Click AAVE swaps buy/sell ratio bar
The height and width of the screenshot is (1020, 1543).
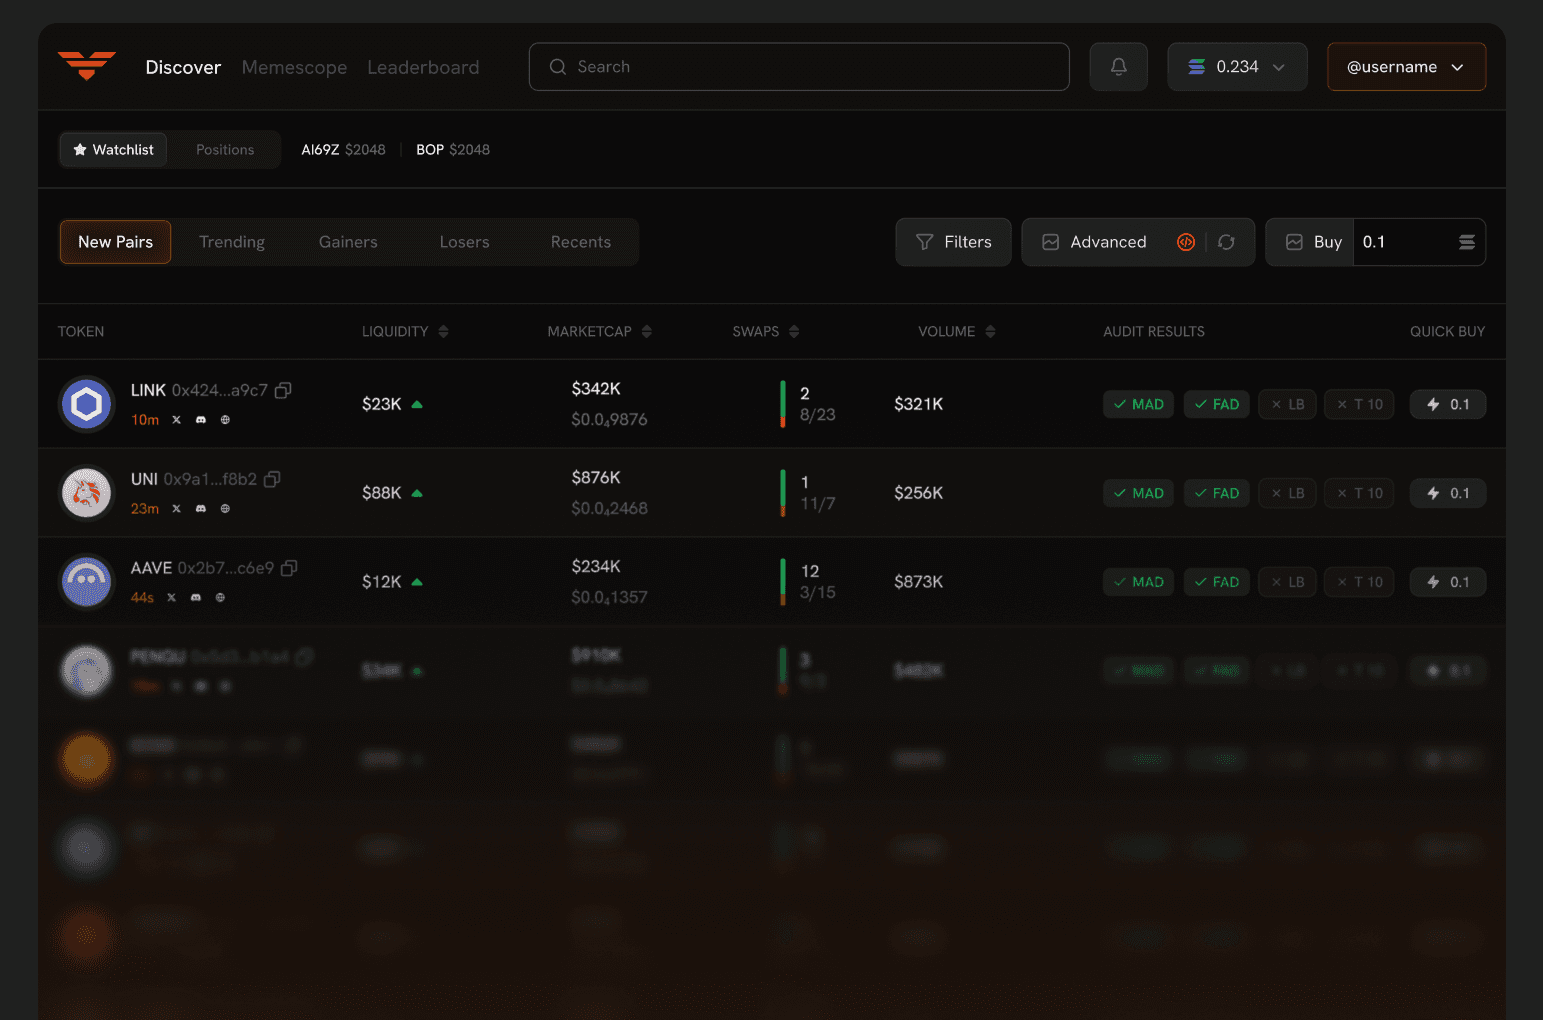[783, 582]
